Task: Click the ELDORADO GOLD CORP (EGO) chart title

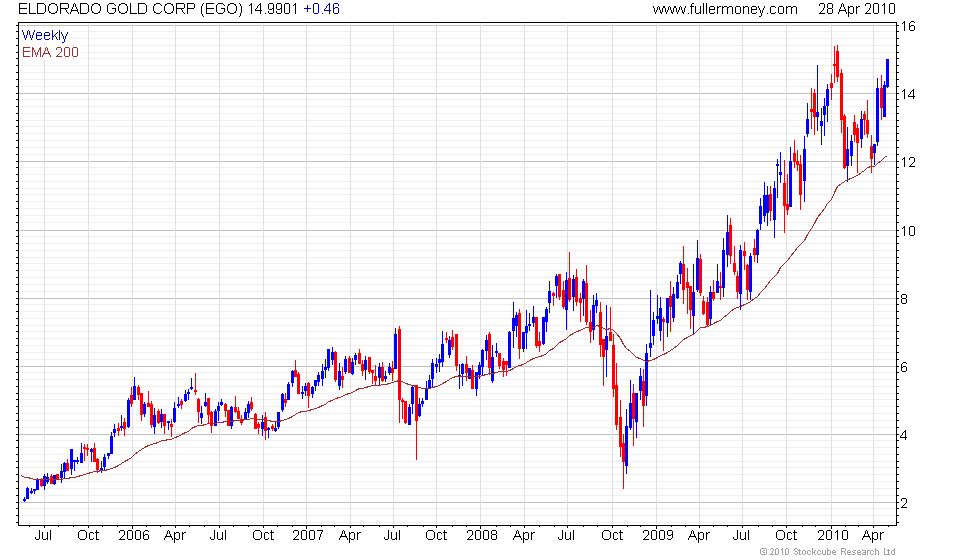Action: click(x=131, y=9)
